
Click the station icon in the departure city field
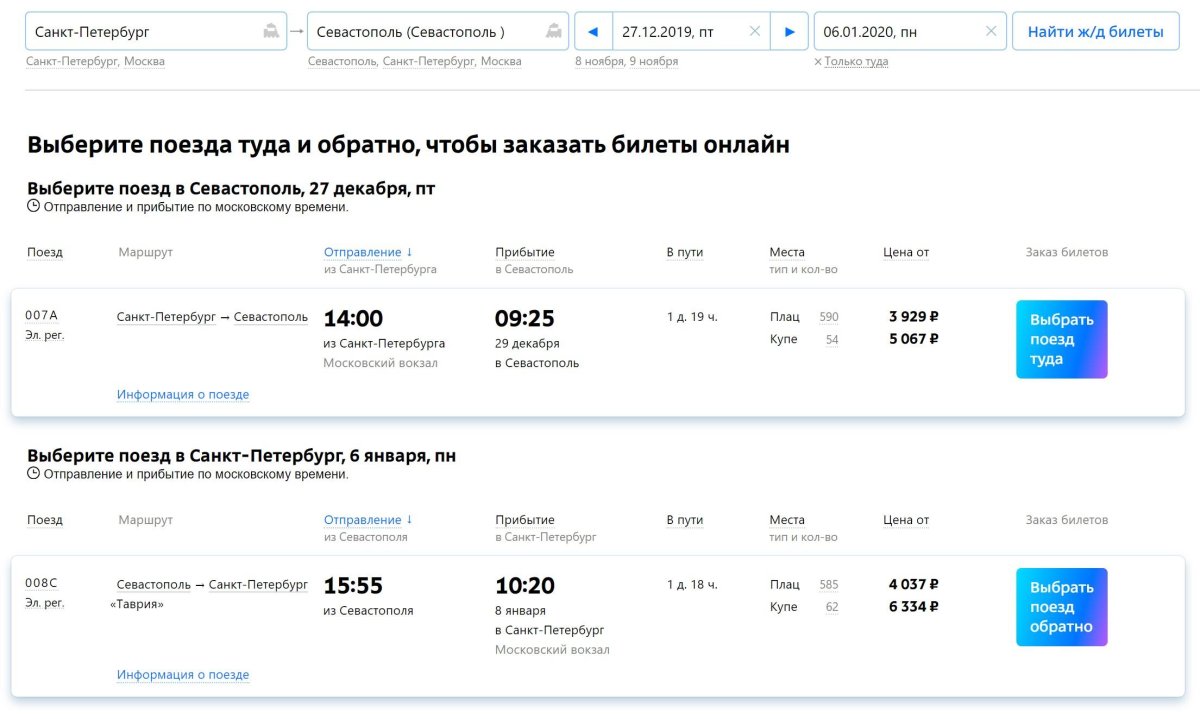270,31
